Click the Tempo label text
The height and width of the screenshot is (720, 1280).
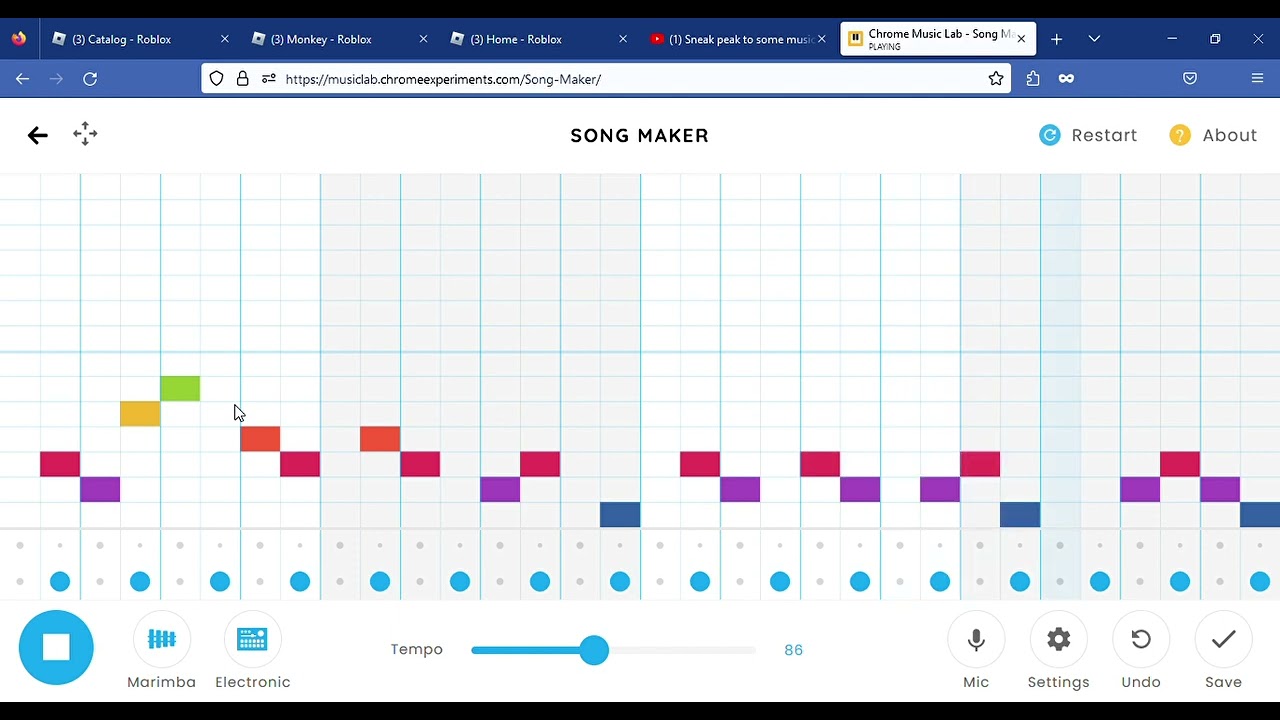(x=417, y=649)
